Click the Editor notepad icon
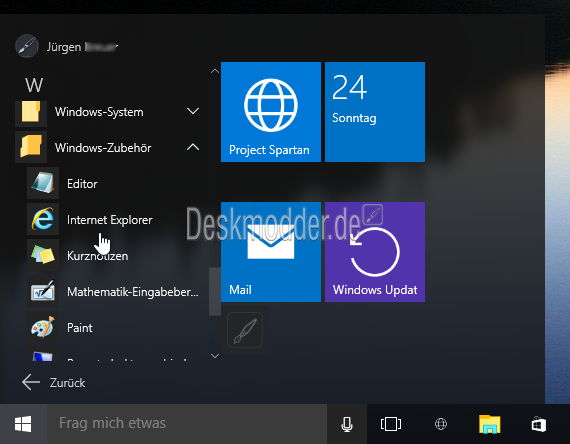 [x=43, y=183]
